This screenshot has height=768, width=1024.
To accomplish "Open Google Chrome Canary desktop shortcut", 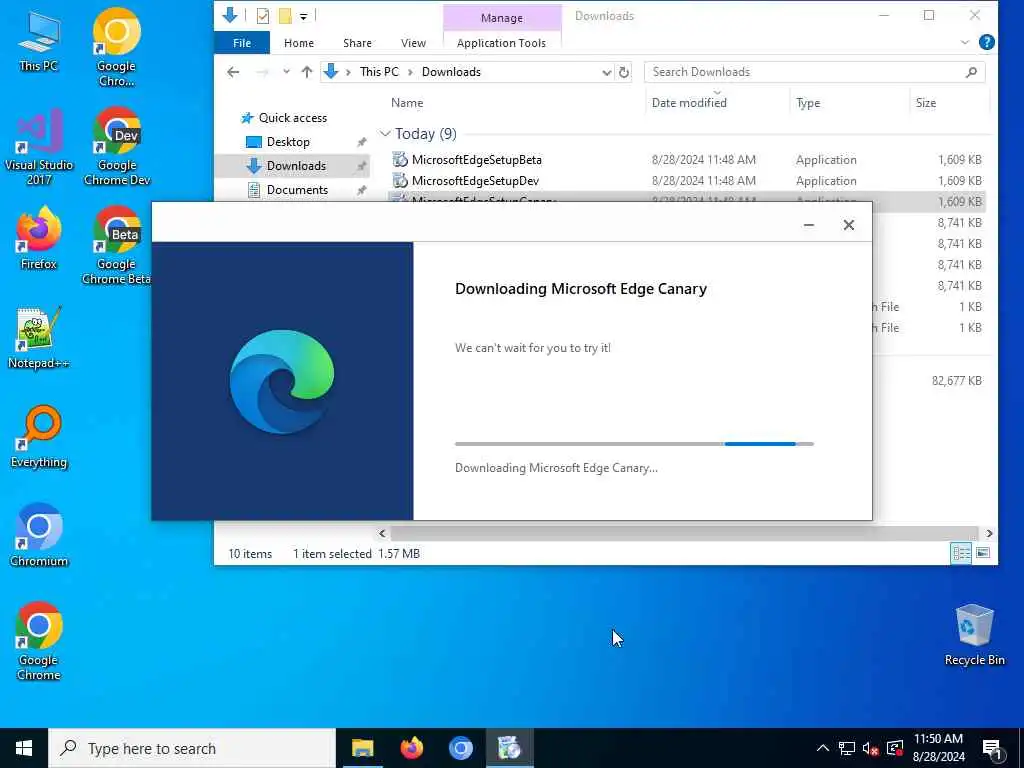I will click(116, 48).
